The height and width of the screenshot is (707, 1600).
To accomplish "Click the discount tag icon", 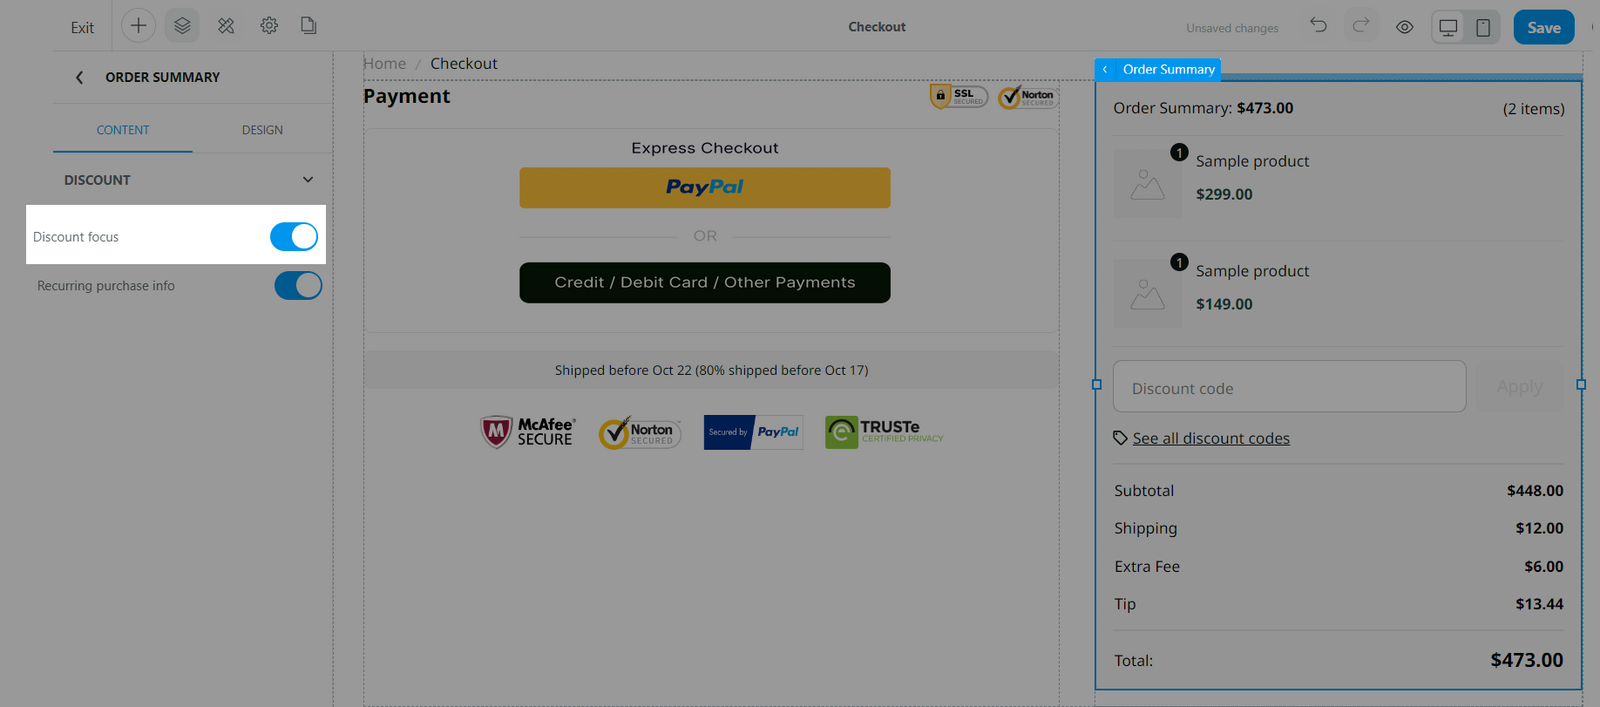I will point(1120,438).
